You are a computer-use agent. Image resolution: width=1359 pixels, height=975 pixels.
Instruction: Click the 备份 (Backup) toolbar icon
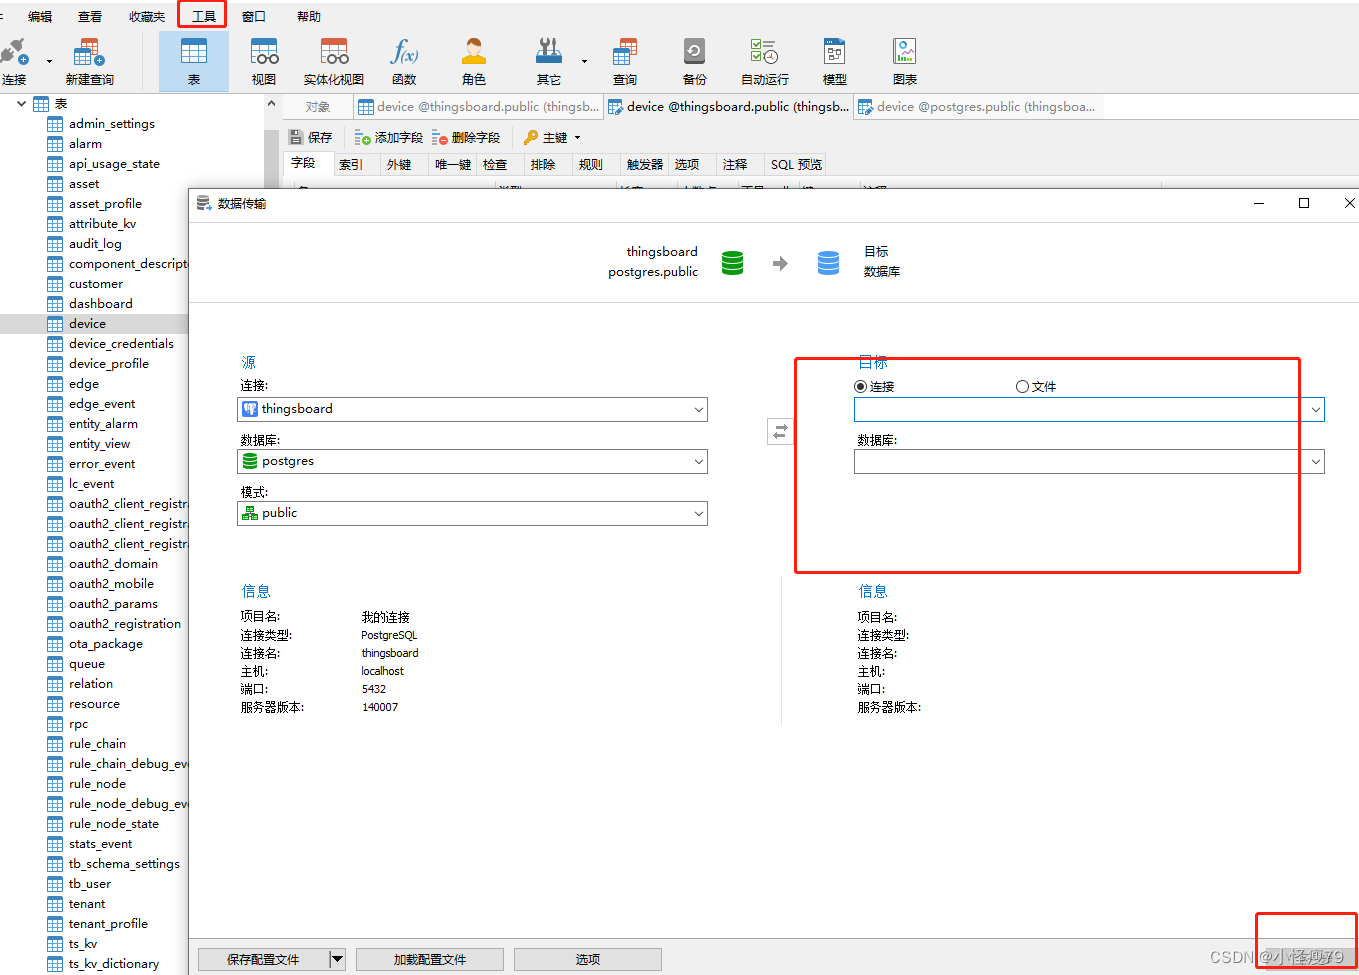point(693,58)
